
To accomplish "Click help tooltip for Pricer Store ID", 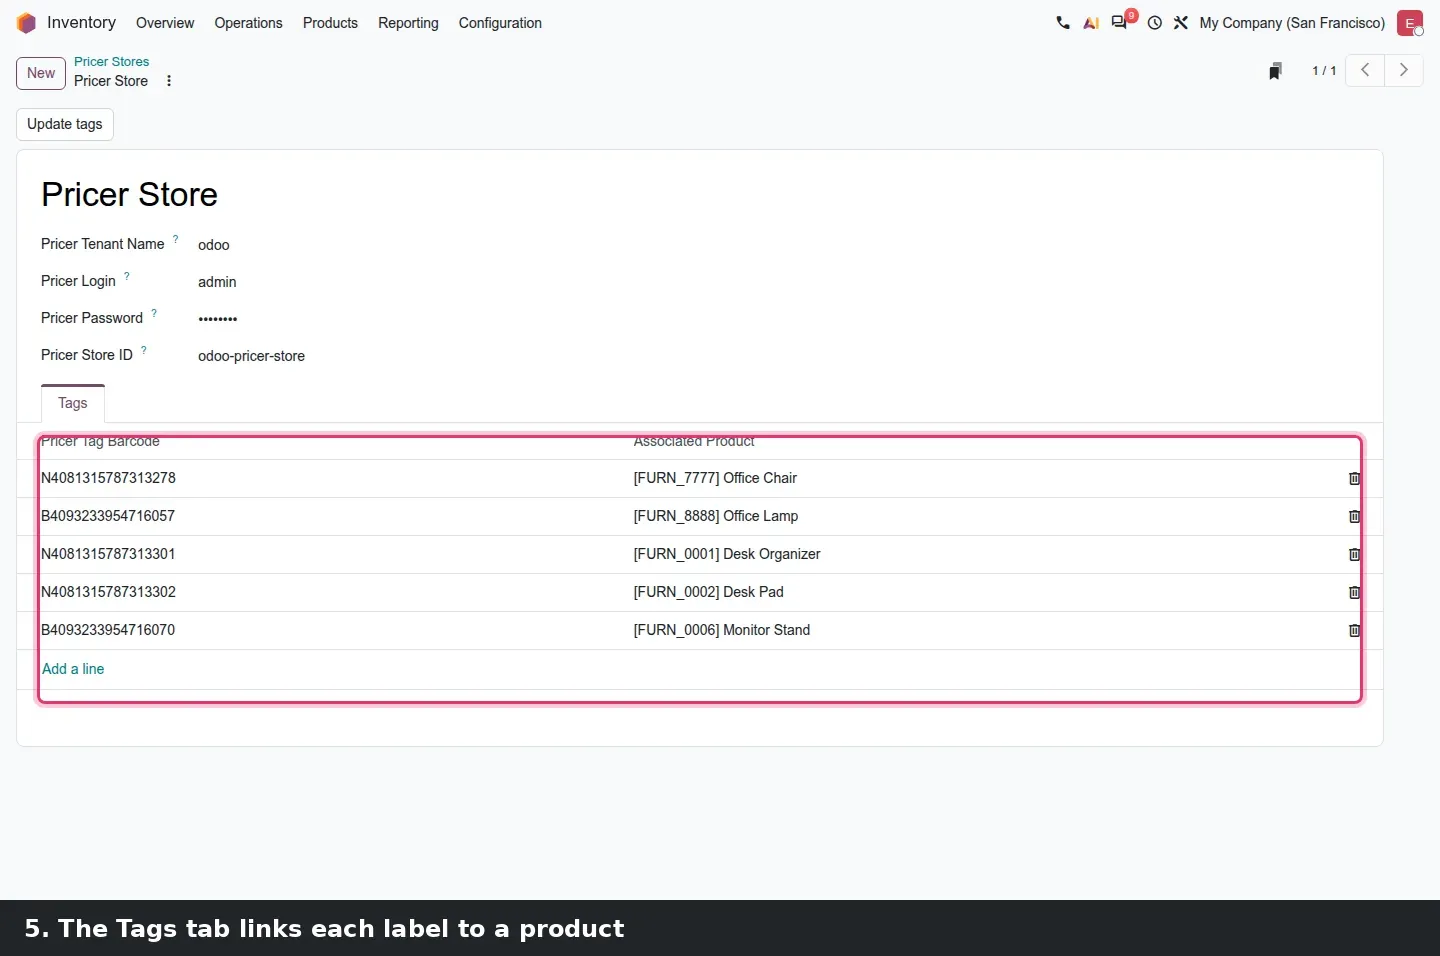I will (x=144, y=350).
